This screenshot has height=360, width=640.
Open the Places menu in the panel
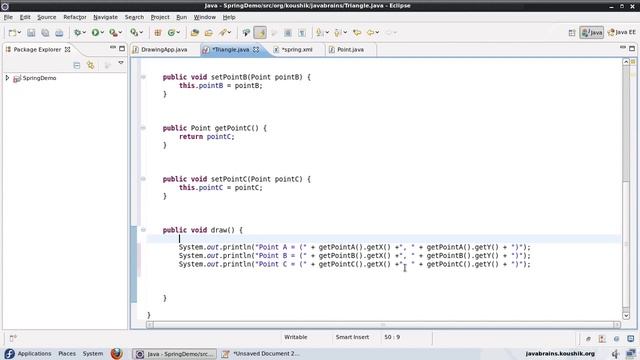[x=67, y=353]
